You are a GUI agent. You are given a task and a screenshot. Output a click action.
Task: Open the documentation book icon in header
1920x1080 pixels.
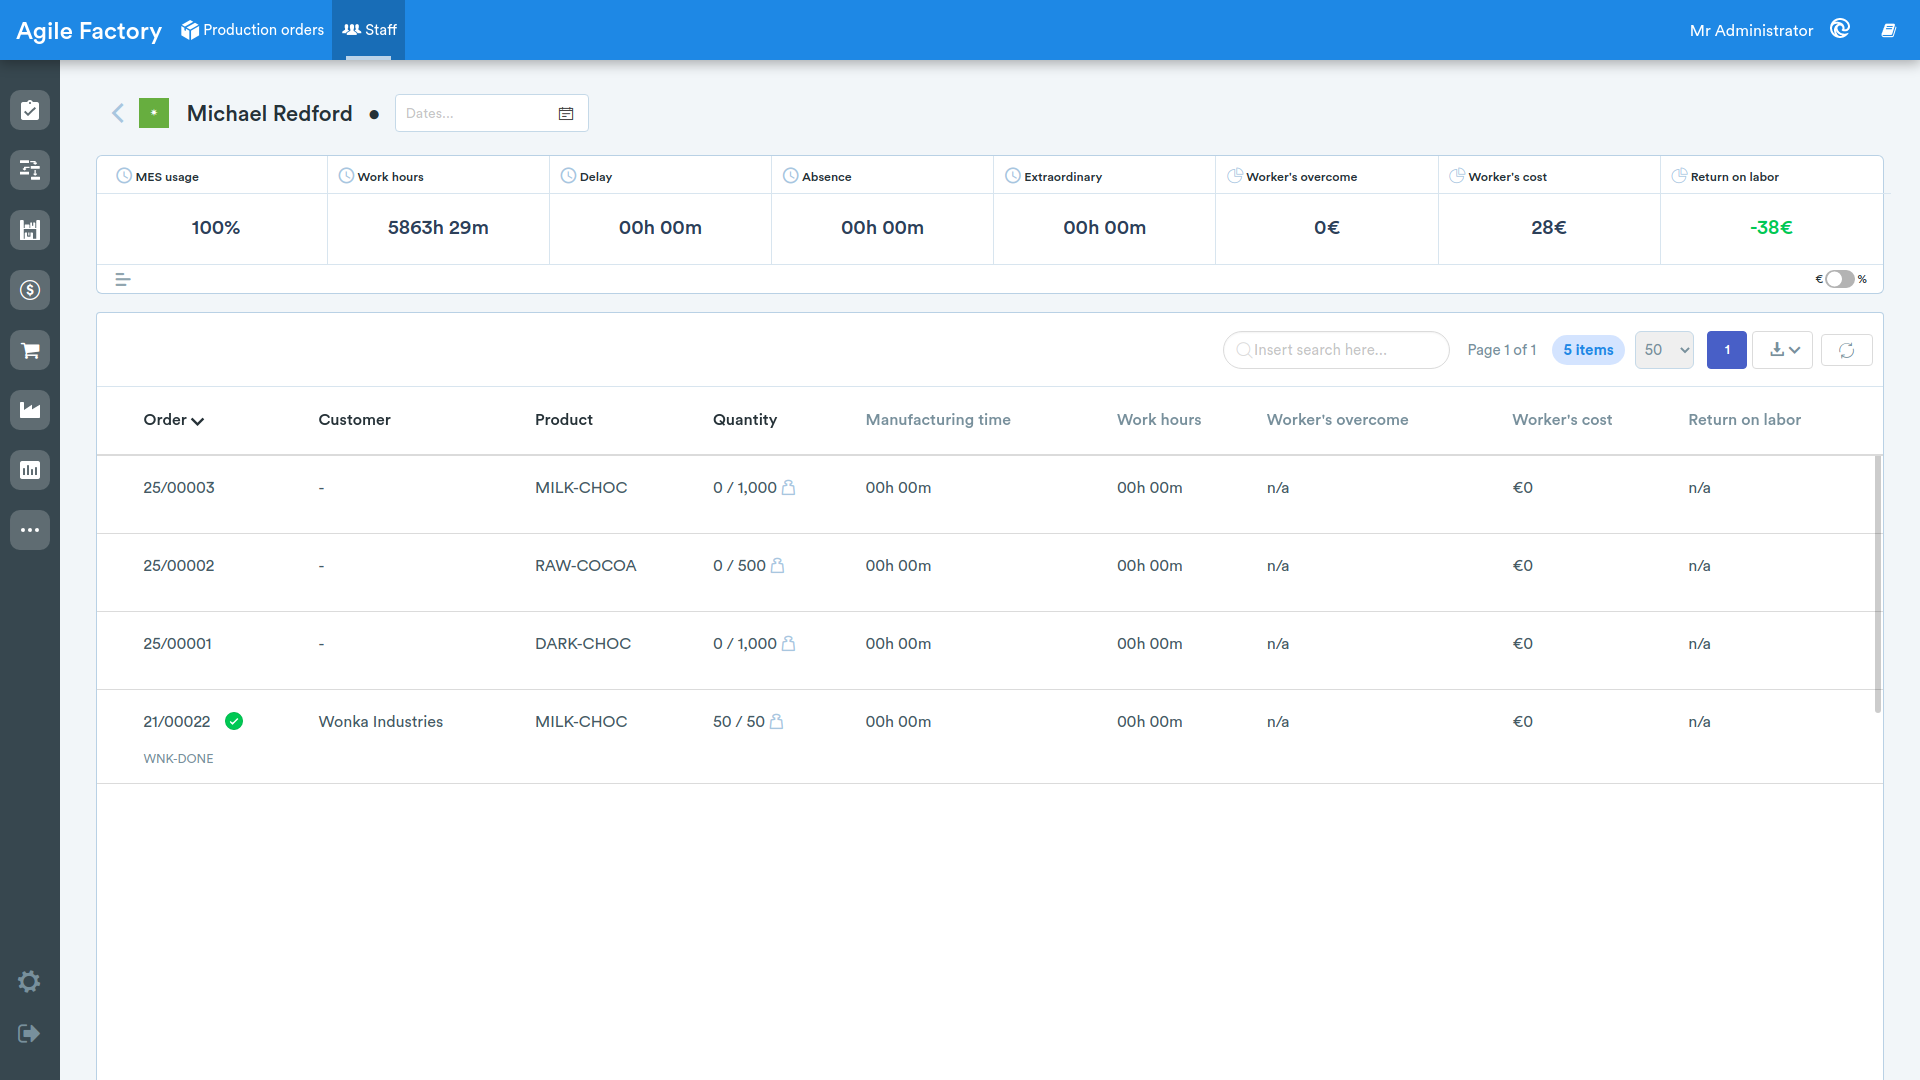point(1888,30)
